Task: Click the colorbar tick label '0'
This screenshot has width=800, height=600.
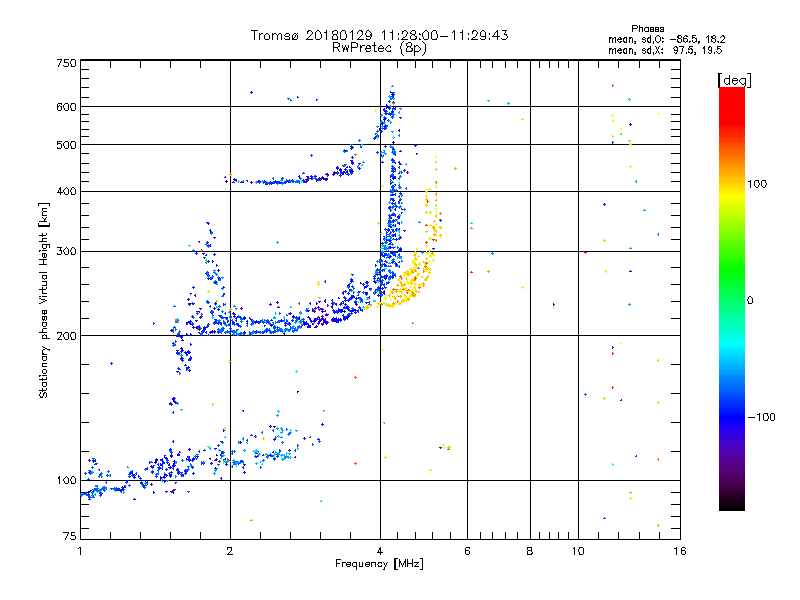Action: (750, 301)
